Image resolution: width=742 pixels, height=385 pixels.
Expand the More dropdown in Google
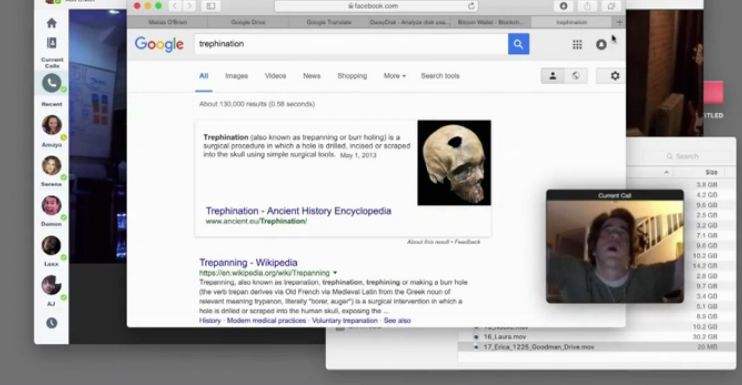click(394, 76)
